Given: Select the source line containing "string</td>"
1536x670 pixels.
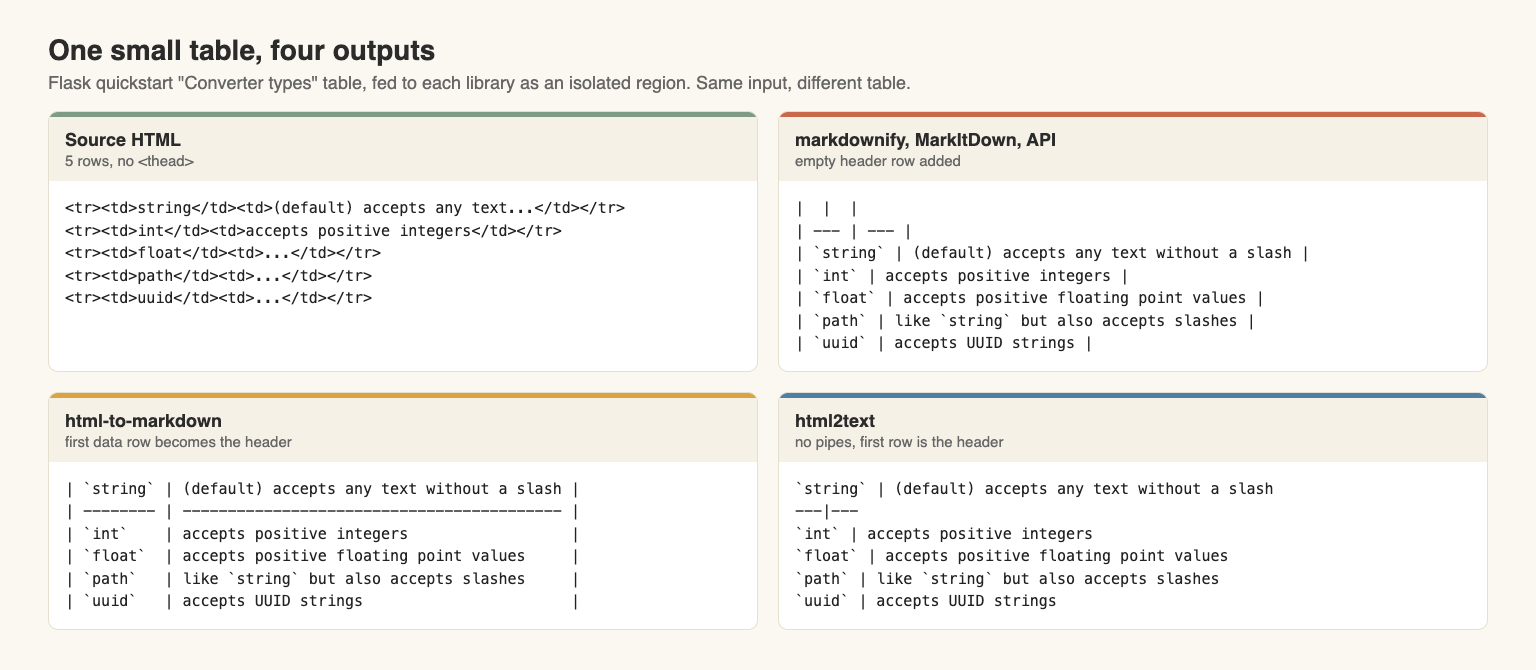Looking at the screenshot, I should coord(345,208).
